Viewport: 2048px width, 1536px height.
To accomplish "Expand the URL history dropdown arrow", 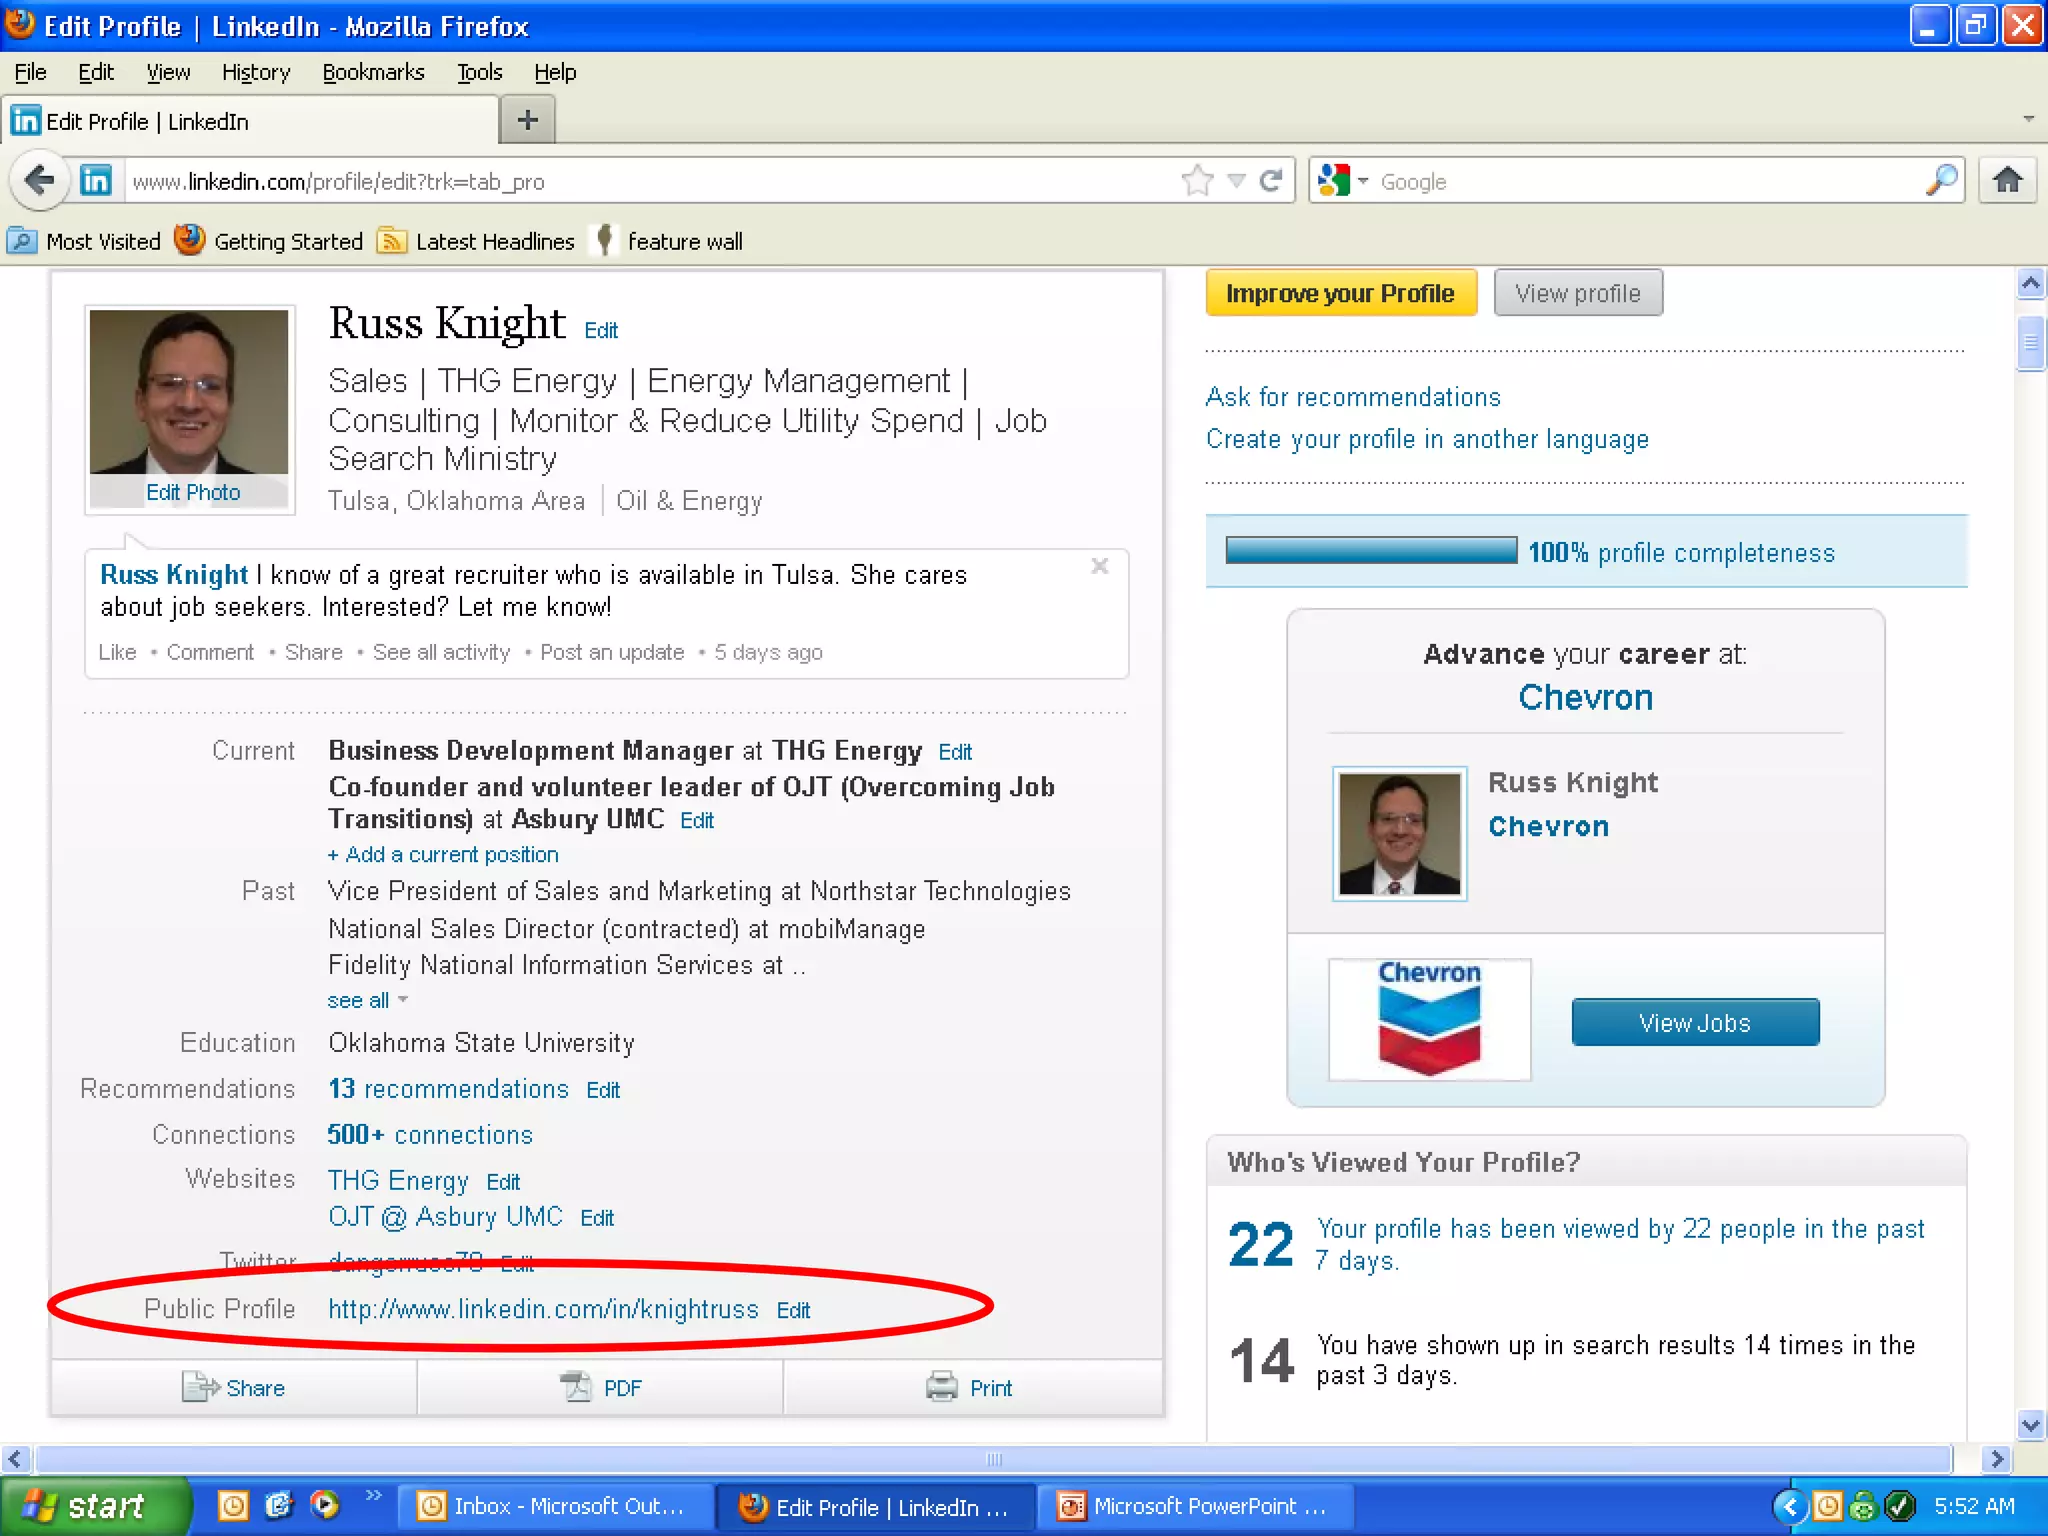I will tap(1236, 181).
